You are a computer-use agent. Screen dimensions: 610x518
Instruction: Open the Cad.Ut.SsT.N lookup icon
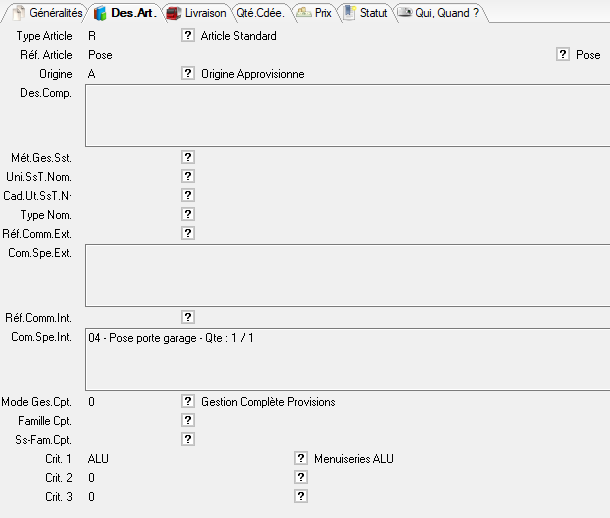click(x=188, y=195)
